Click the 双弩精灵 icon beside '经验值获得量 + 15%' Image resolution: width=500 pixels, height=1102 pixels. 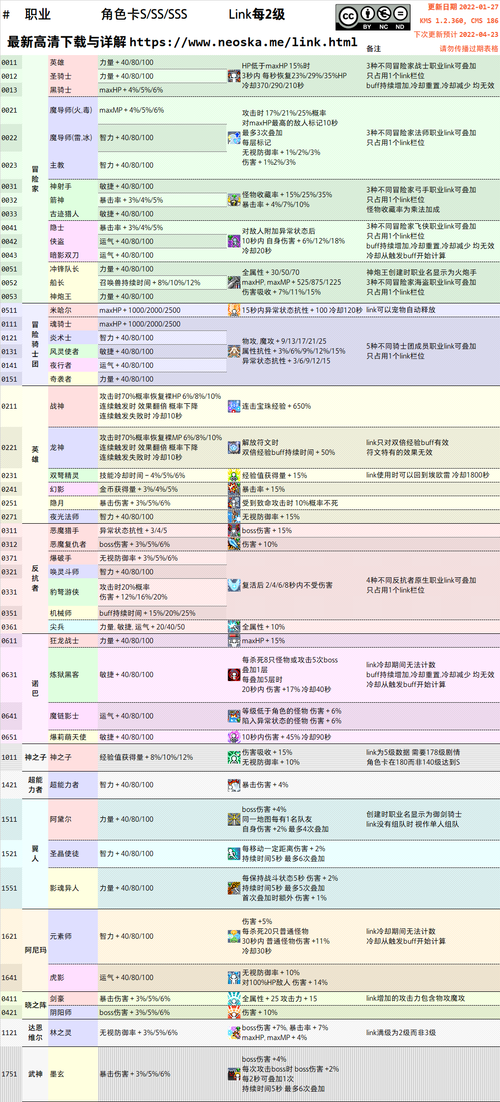(233, 475)
